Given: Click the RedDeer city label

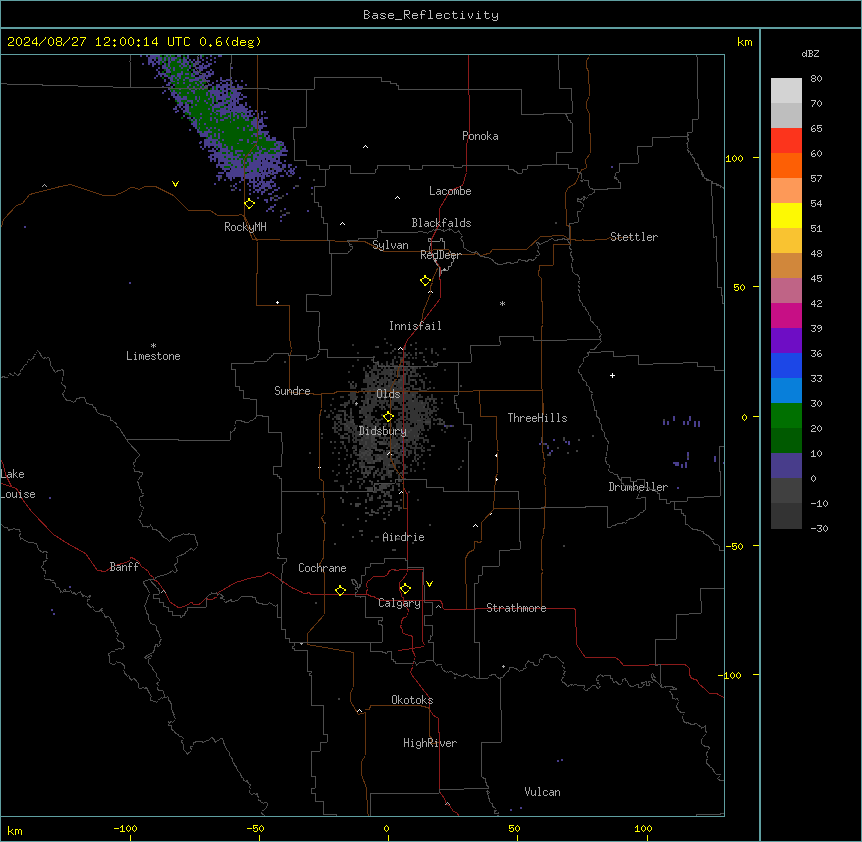Looking at the screenshot, I should coord(440,255).
